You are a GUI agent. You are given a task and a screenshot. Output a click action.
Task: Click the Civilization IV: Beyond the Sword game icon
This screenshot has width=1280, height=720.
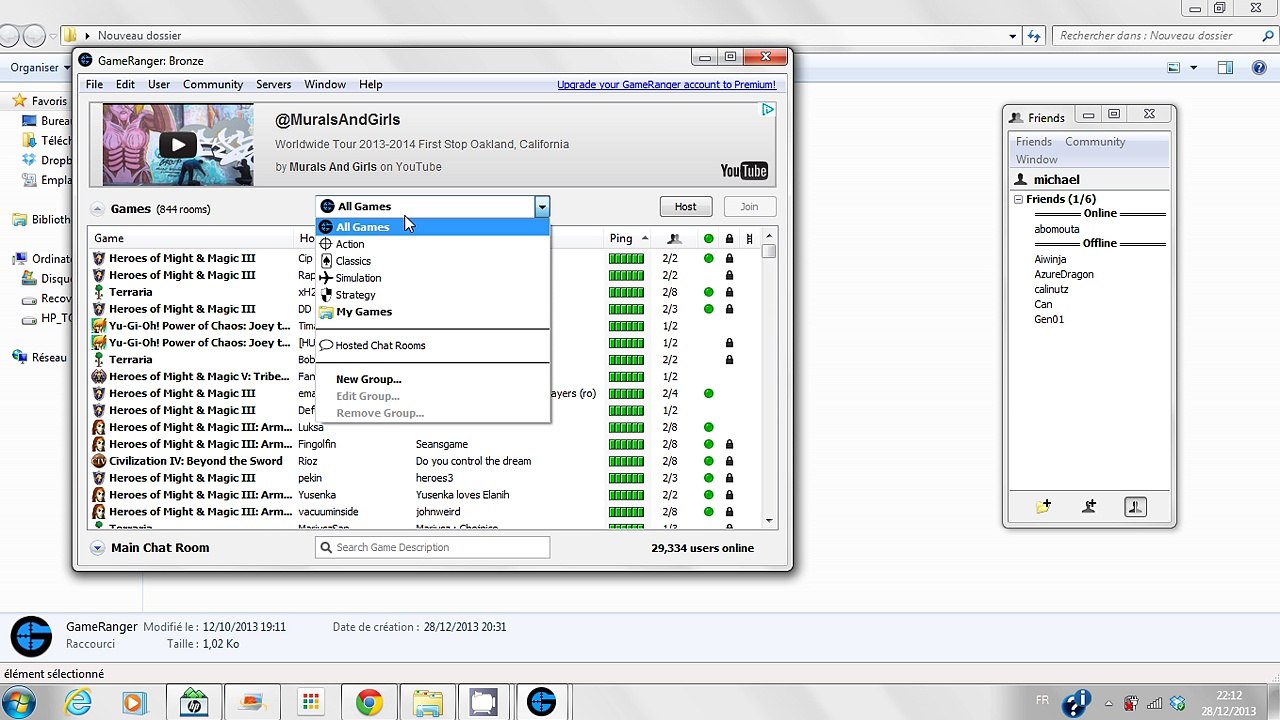(x=99, y=461)
